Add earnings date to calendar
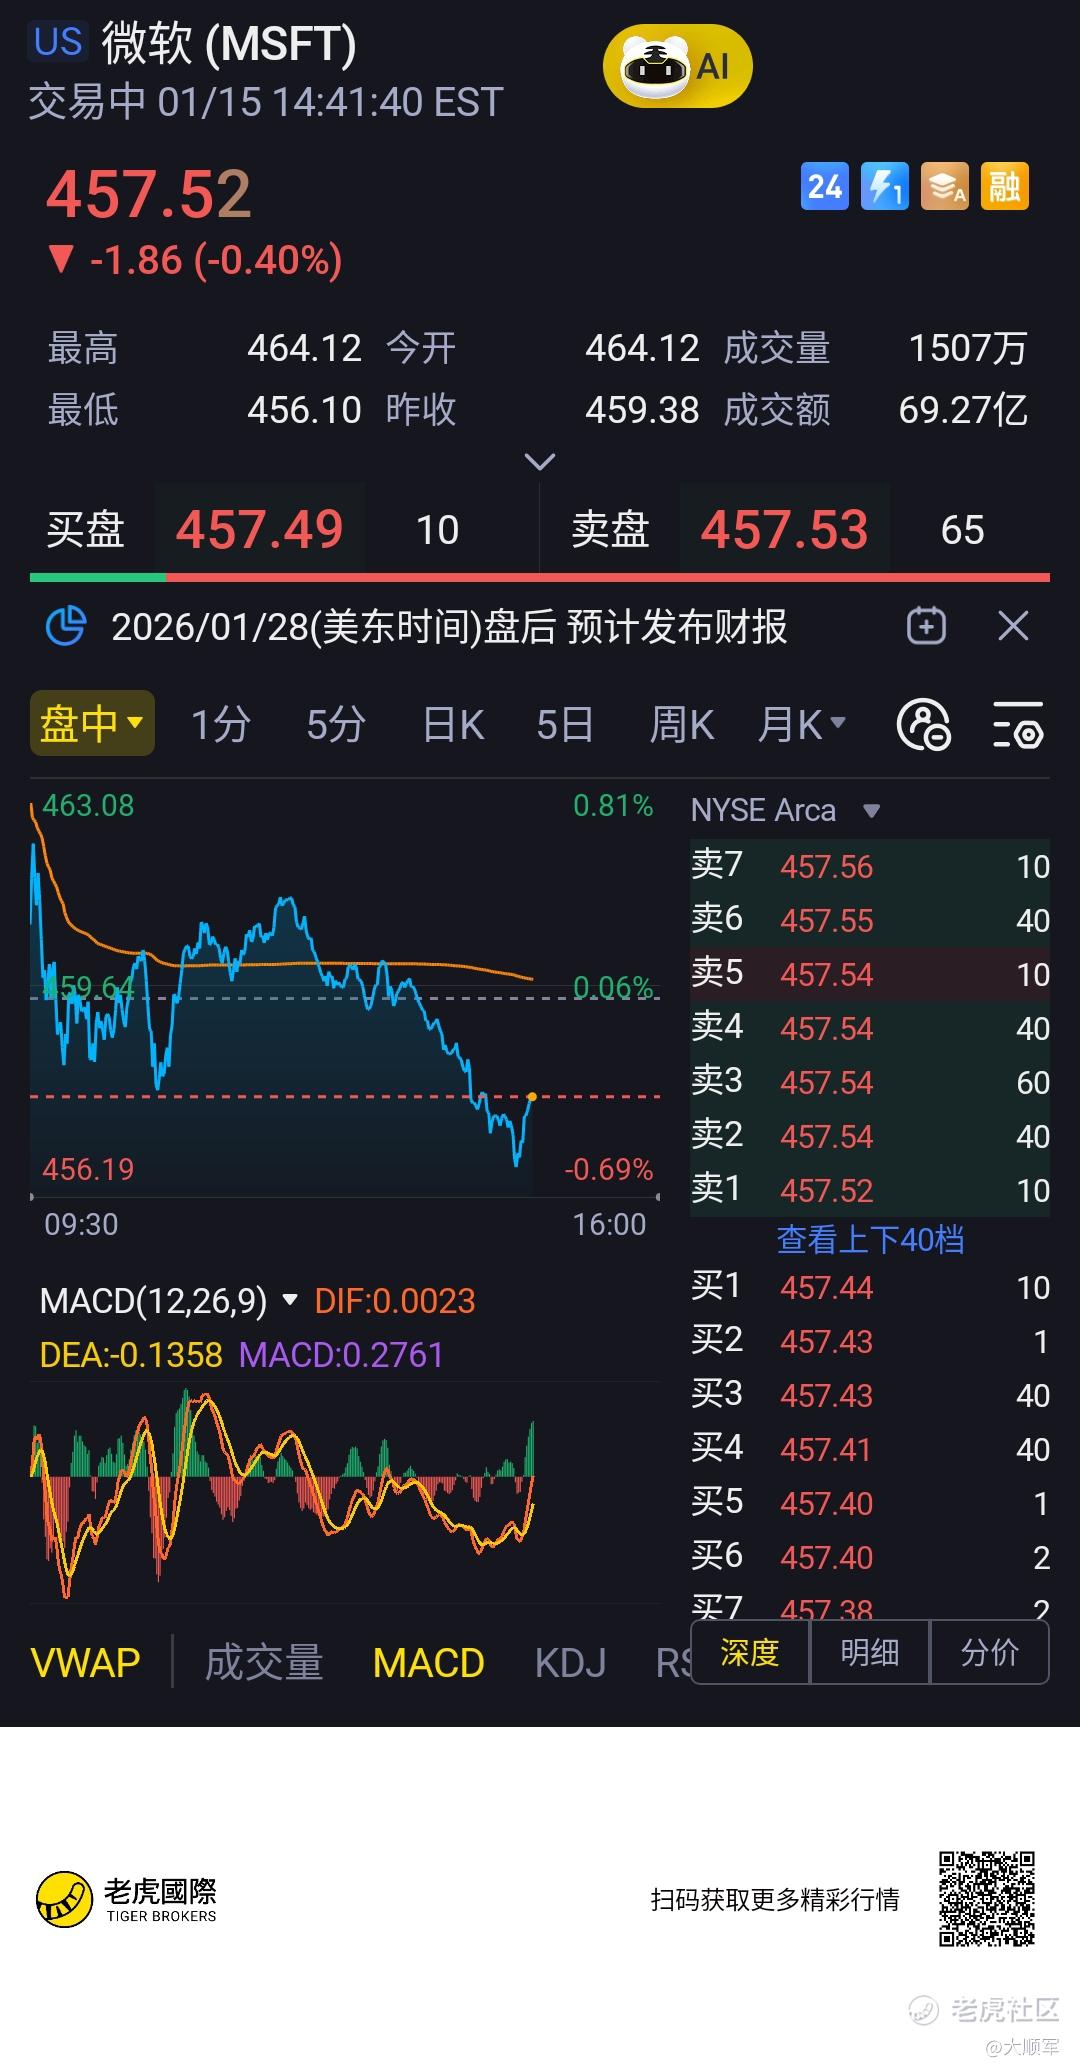The height and width of the screenshot is (2072, 1080). pos(926,626)
